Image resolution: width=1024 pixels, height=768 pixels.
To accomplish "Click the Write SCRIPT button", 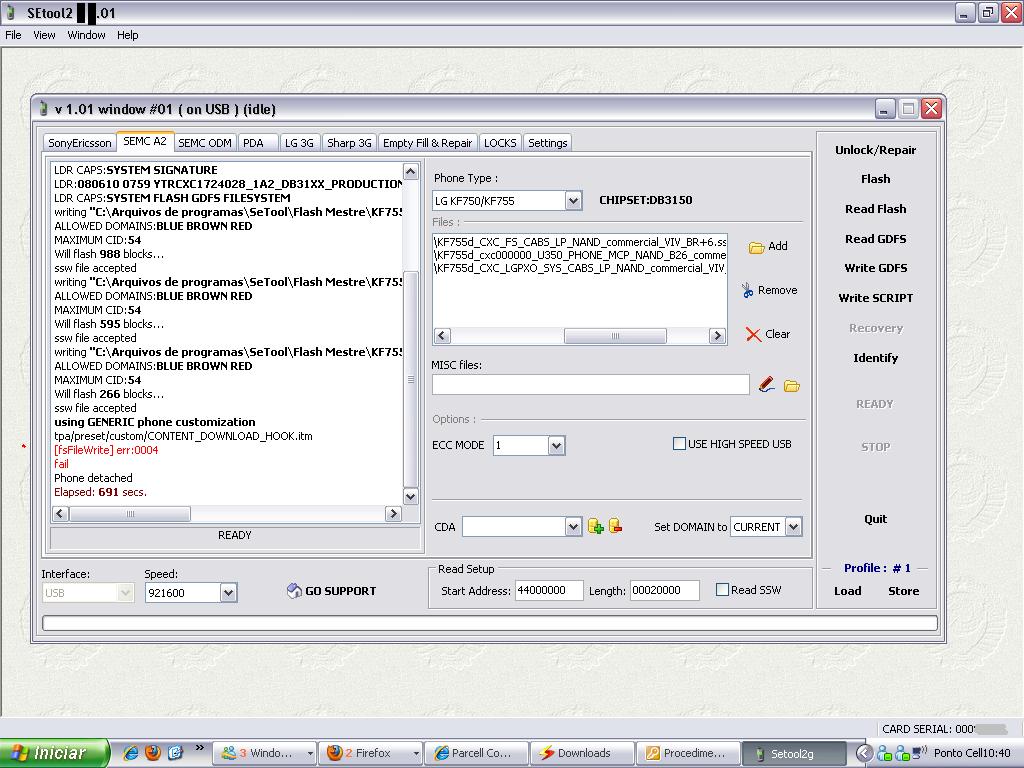I will pyautogui.click(x=875, y=298).
